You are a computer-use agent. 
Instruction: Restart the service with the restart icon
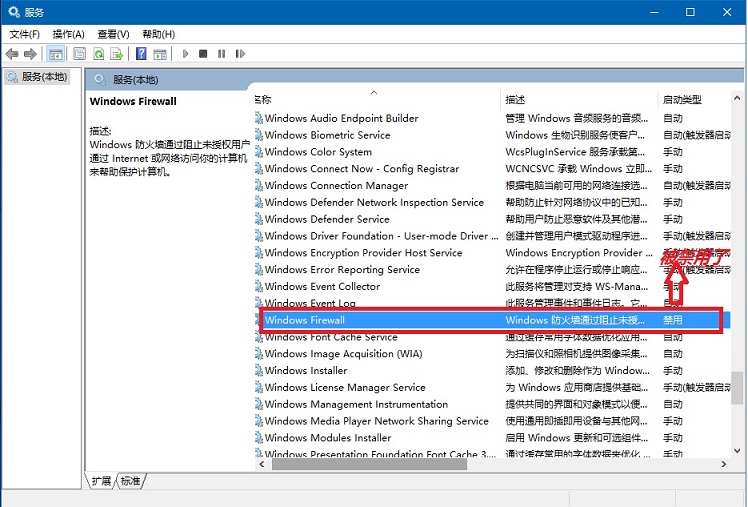pyautogui.click(x=240, y=54)
